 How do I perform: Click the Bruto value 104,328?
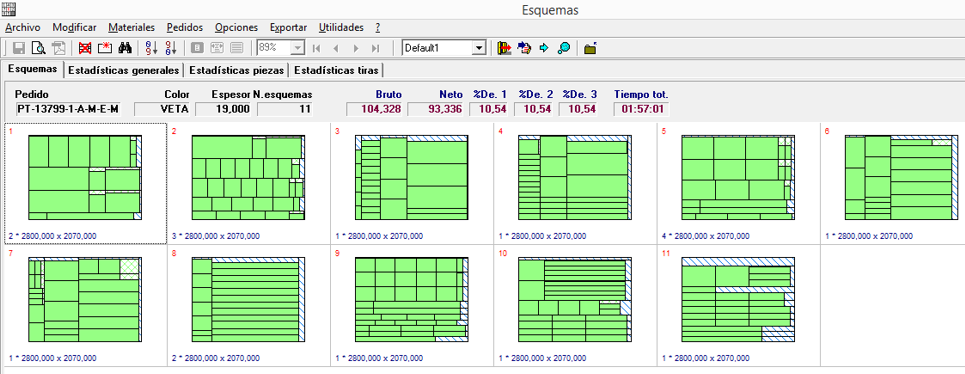coord(375,109)
